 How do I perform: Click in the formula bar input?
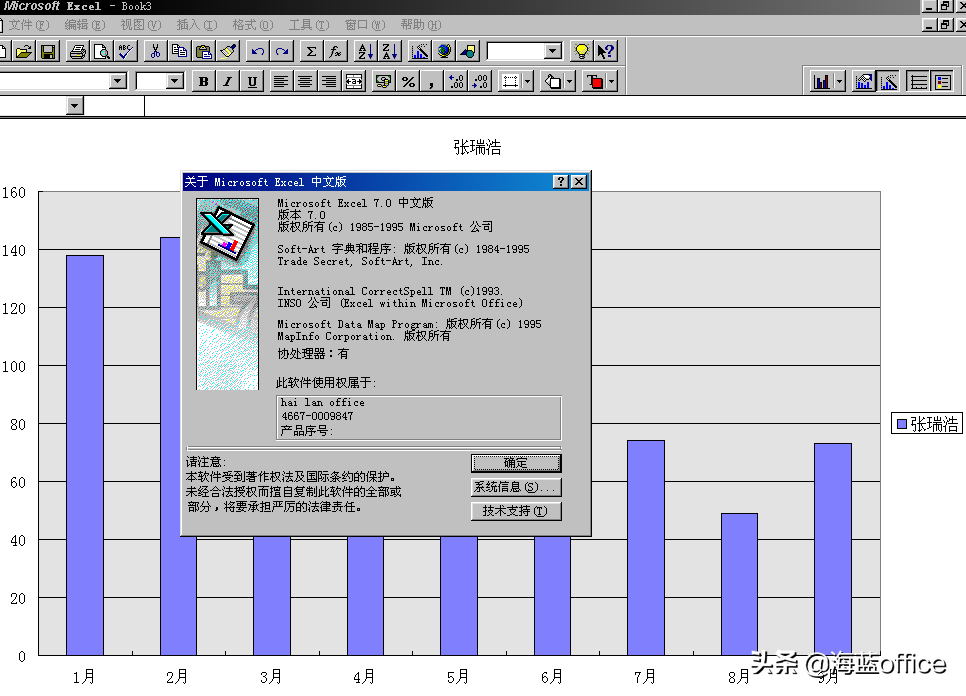pyautogui.click(x=554, y=106)
